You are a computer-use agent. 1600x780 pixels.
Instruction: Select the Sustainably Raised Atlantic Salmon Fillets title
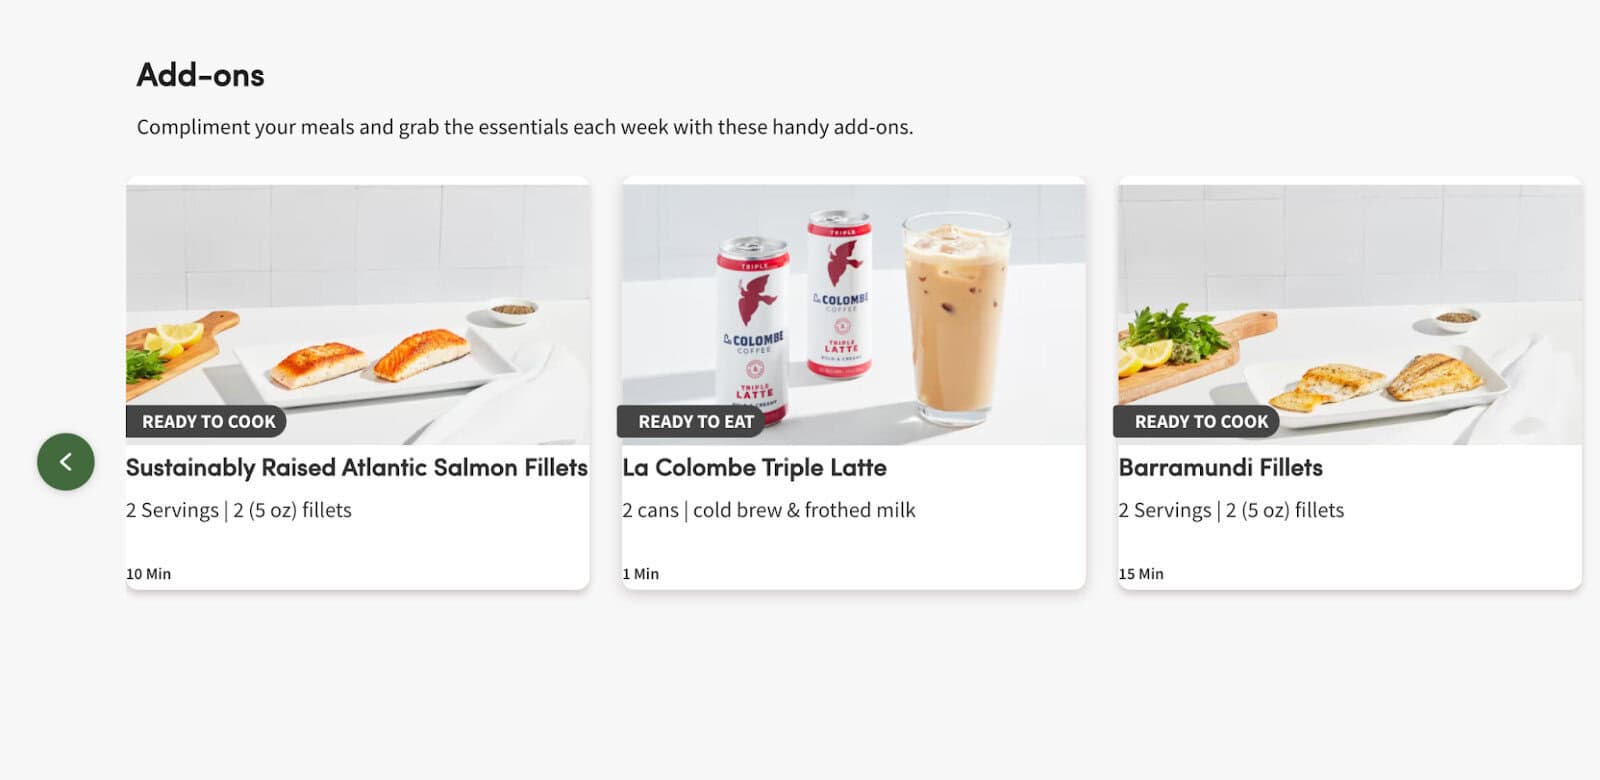357,468
